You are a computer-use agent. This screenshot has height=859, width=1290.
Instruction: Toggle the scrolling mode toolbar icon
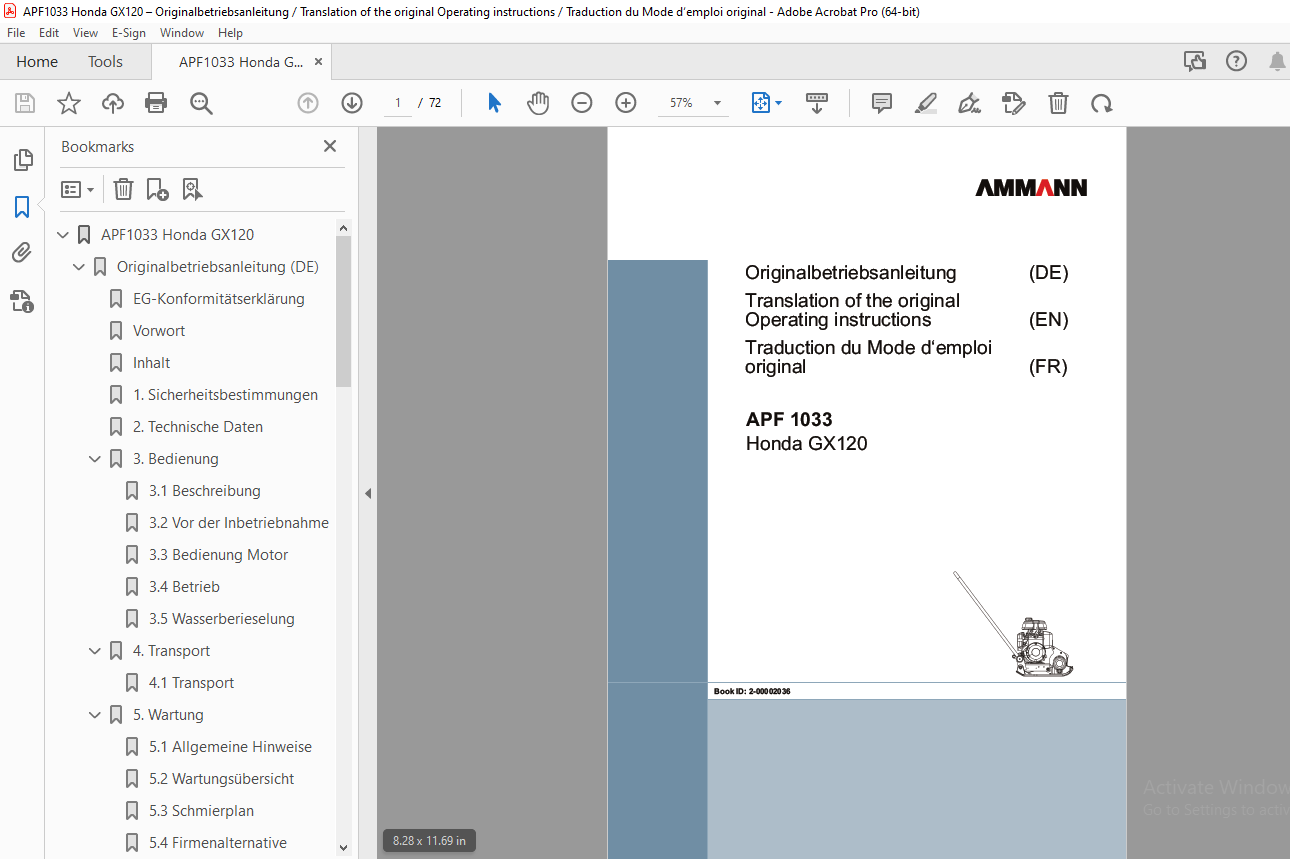[817, 103]
